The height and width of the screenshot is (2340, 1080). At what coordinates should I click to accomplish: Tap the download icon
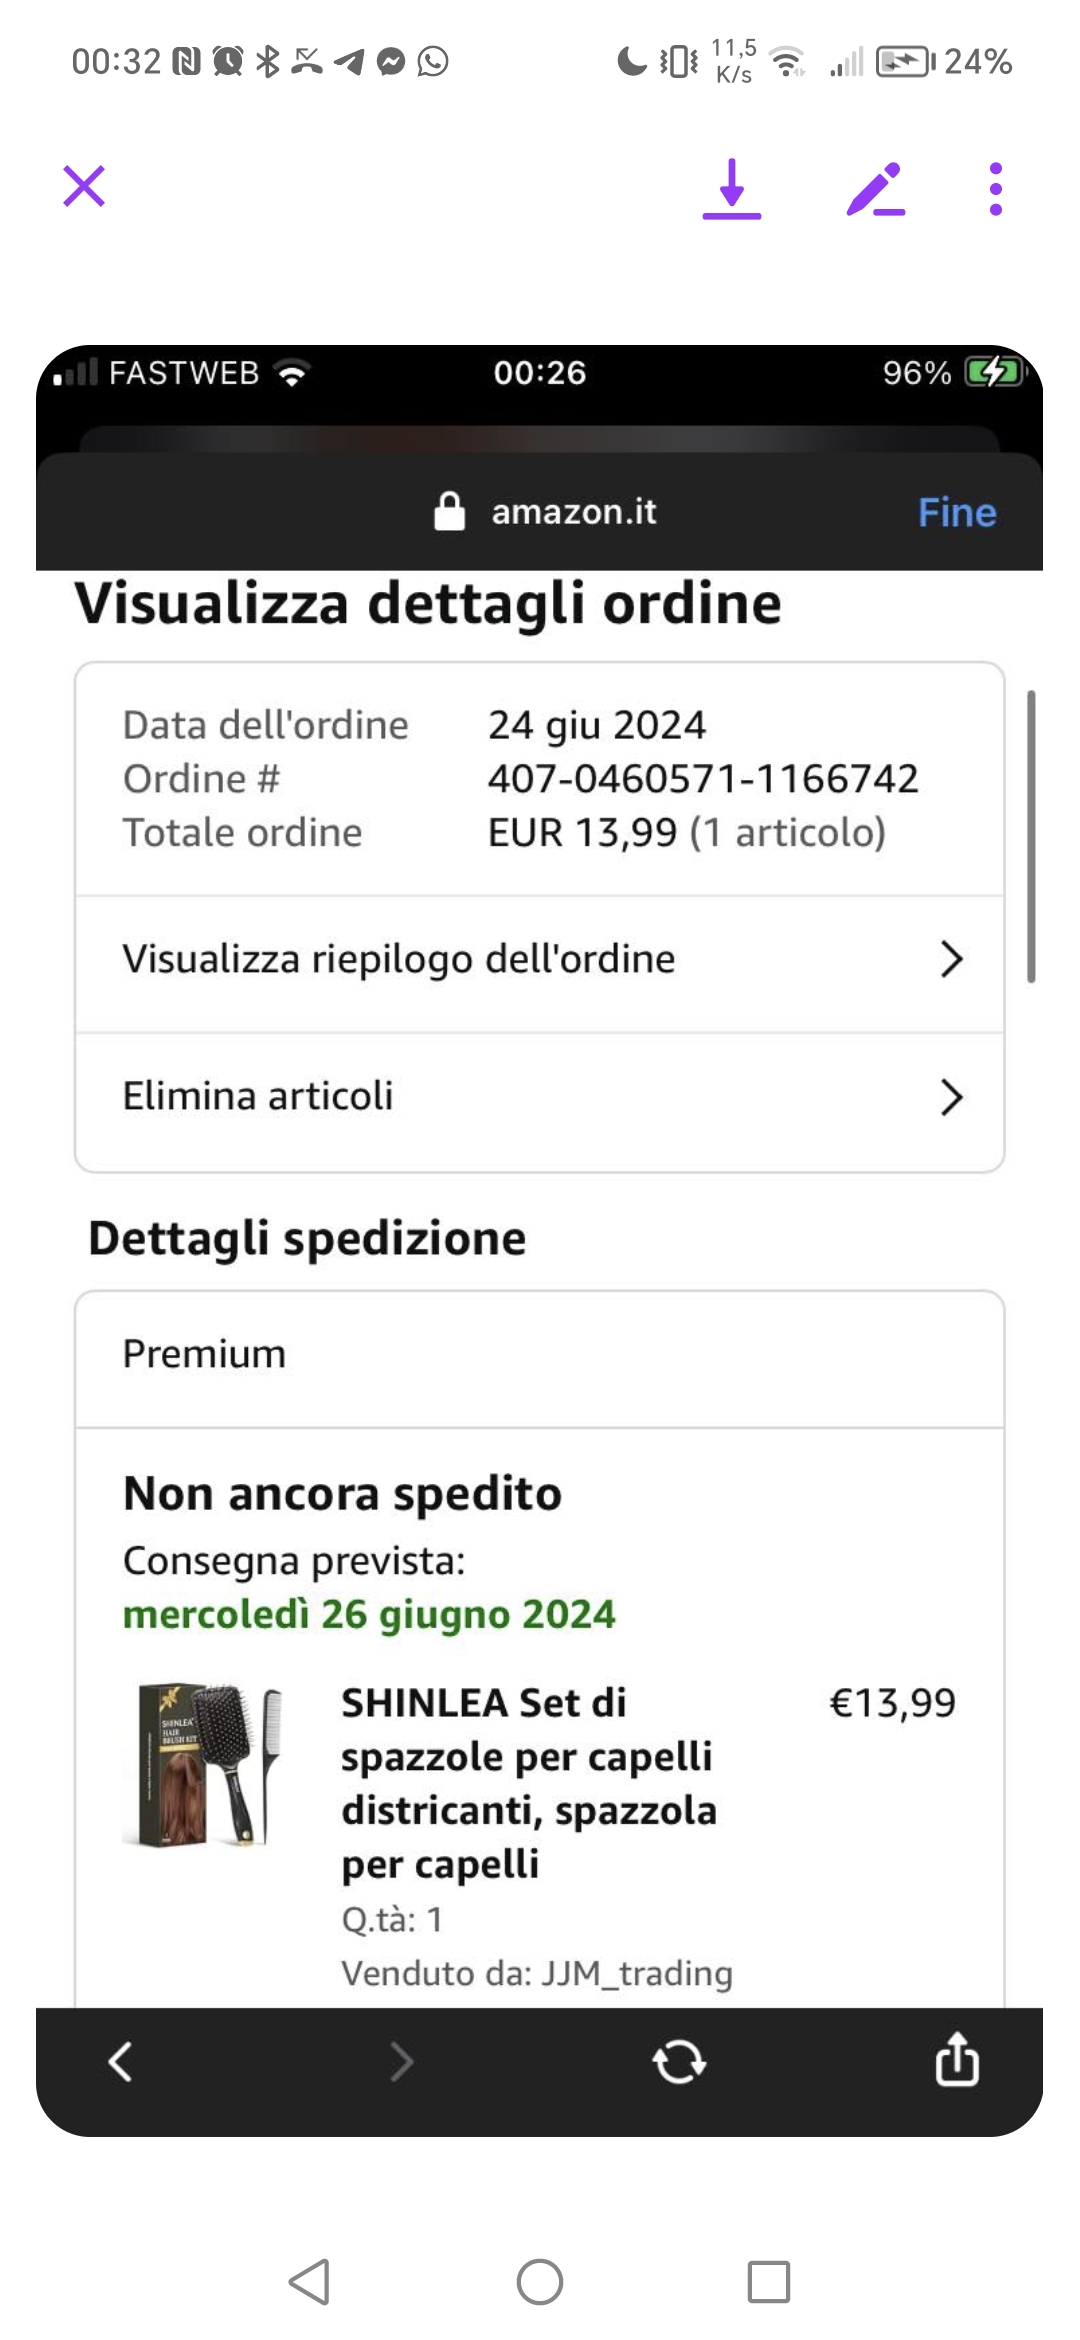pyautogui.click(x=732, y=188)
